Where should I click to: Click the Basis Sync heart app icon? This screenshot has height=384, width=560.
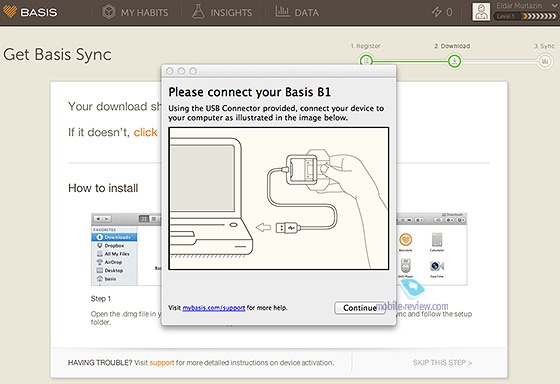pyautogui.click(x=406, y=240)
